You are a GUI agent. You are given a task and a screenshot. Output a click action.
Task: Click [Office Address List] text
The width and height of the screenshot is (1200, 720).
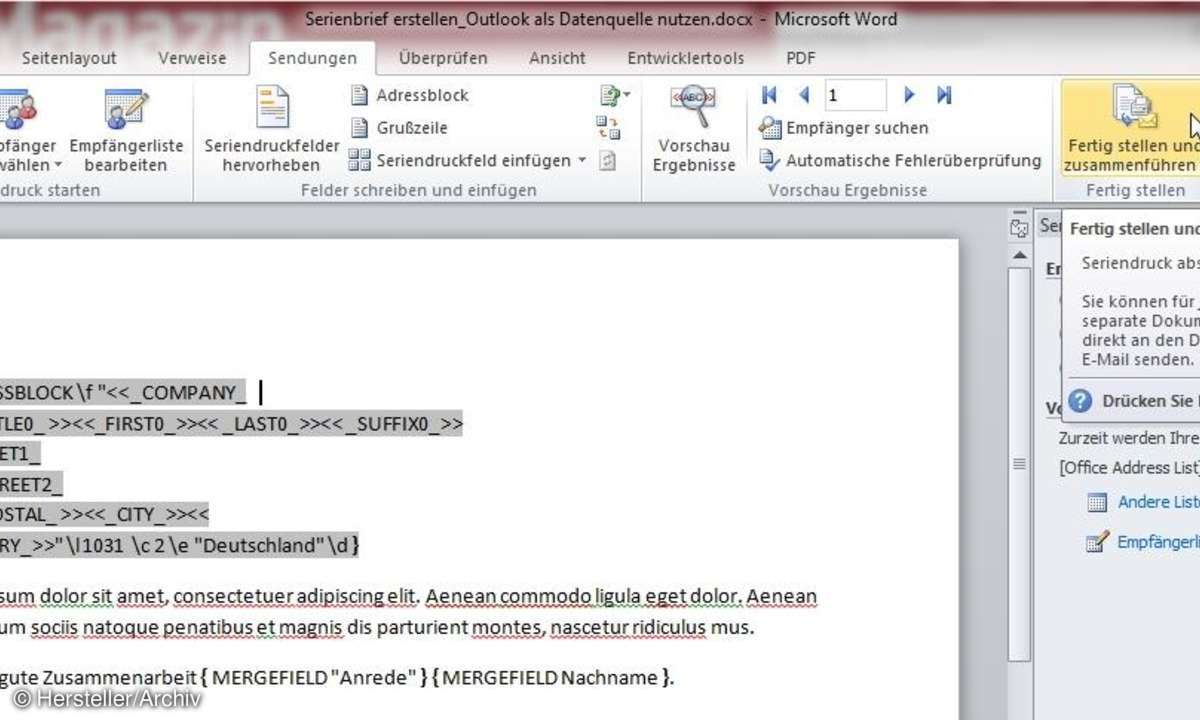(1129, 467)
